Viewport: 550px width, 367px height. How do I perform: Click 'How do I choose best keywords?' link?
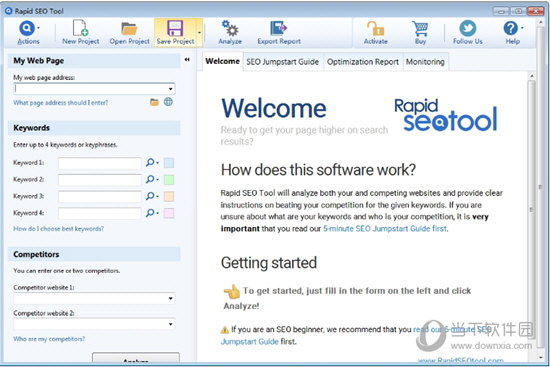(x=59, y=229)
